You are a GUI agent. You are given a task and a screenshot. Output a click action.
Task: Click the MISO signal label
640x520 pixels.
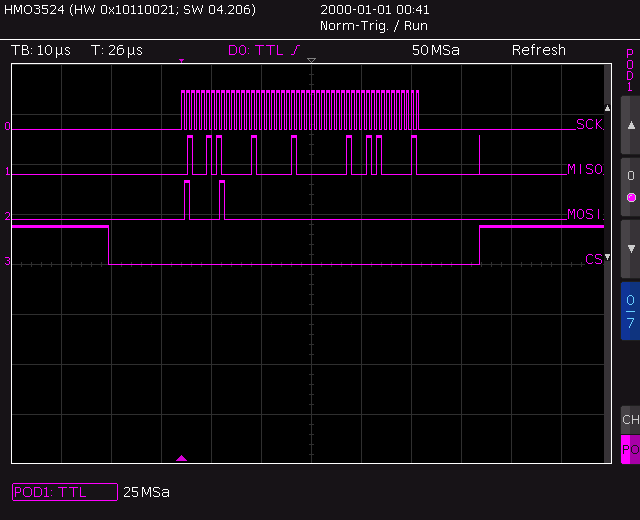[585, 169]
